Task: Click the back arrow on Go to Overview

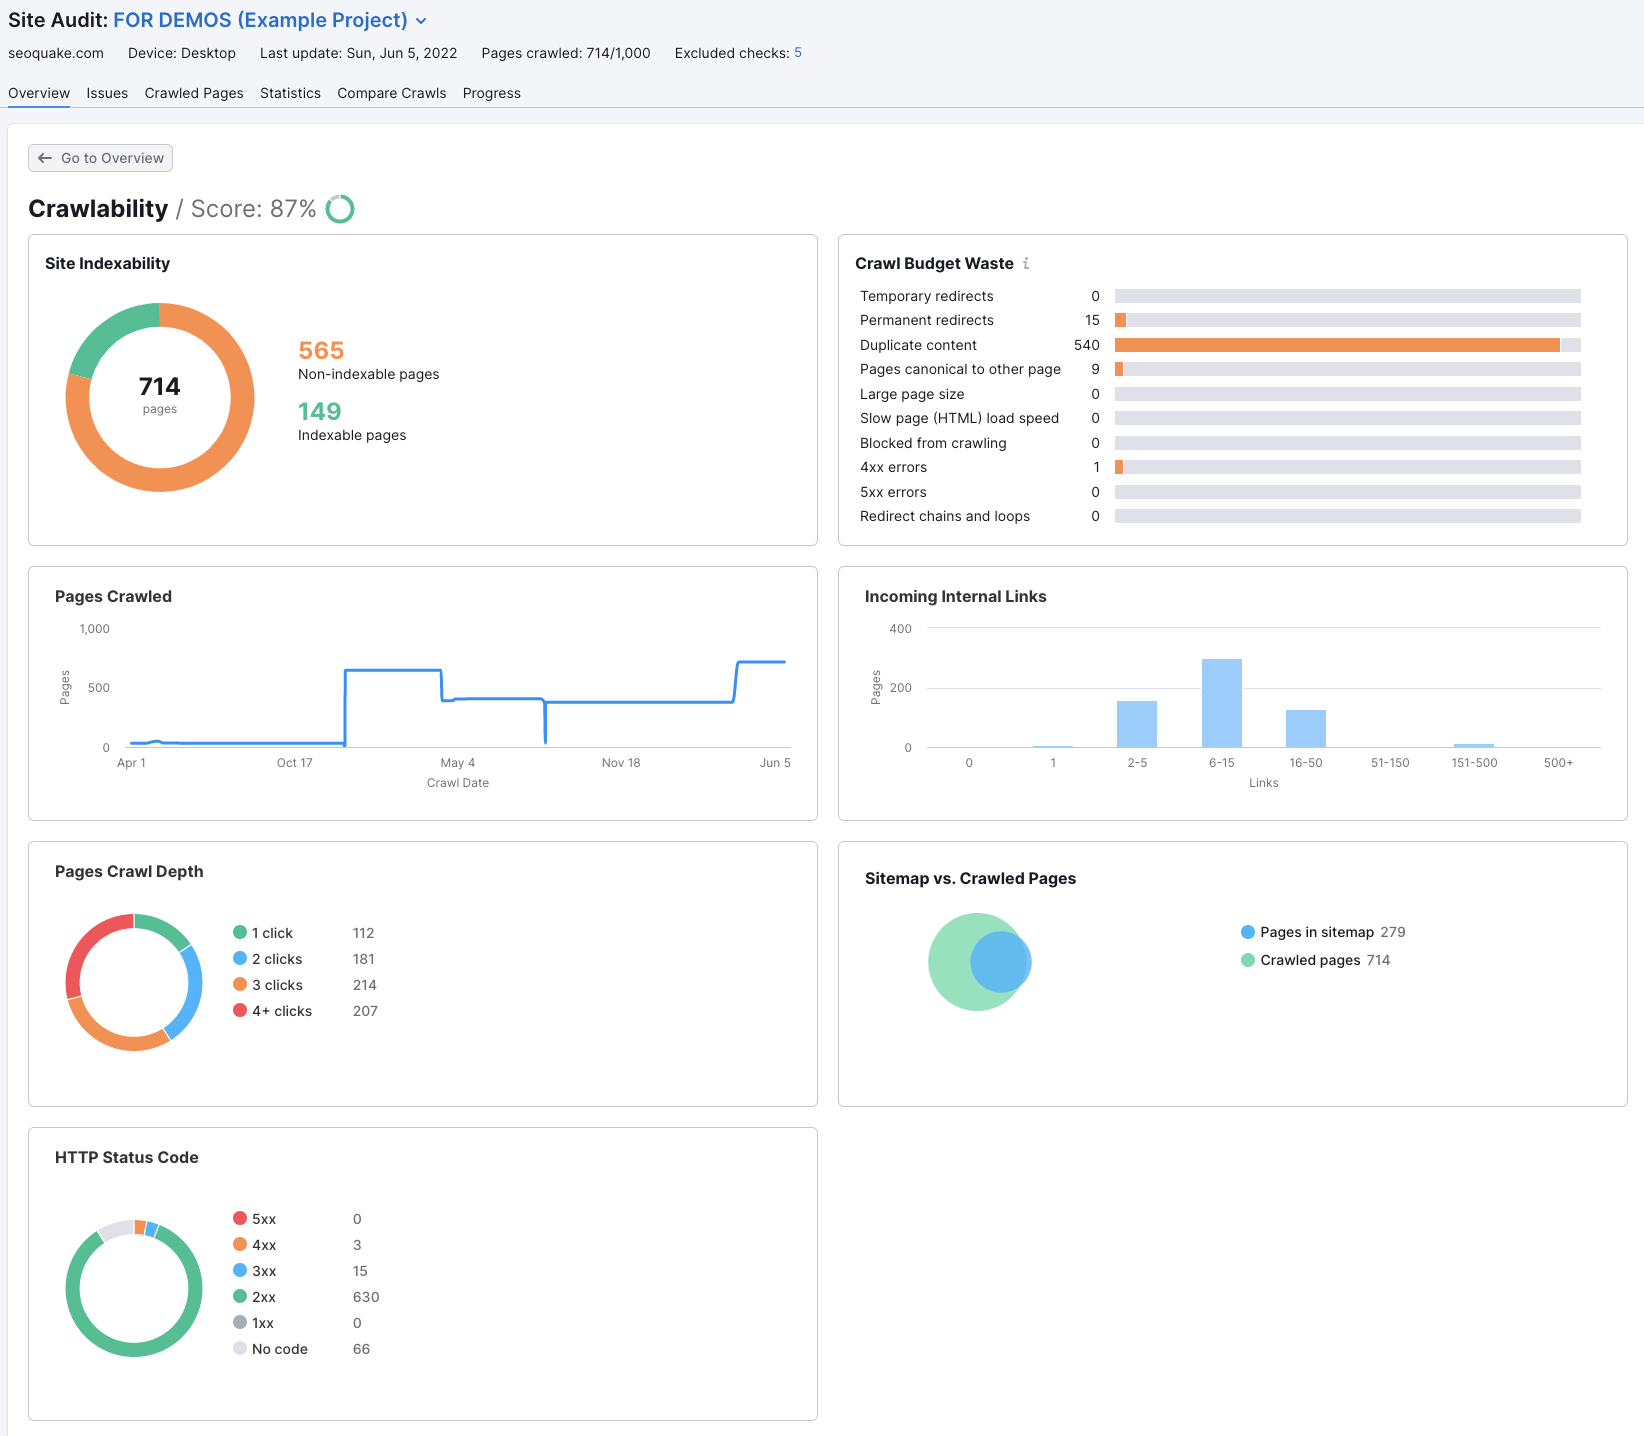Action: [45, 158]
